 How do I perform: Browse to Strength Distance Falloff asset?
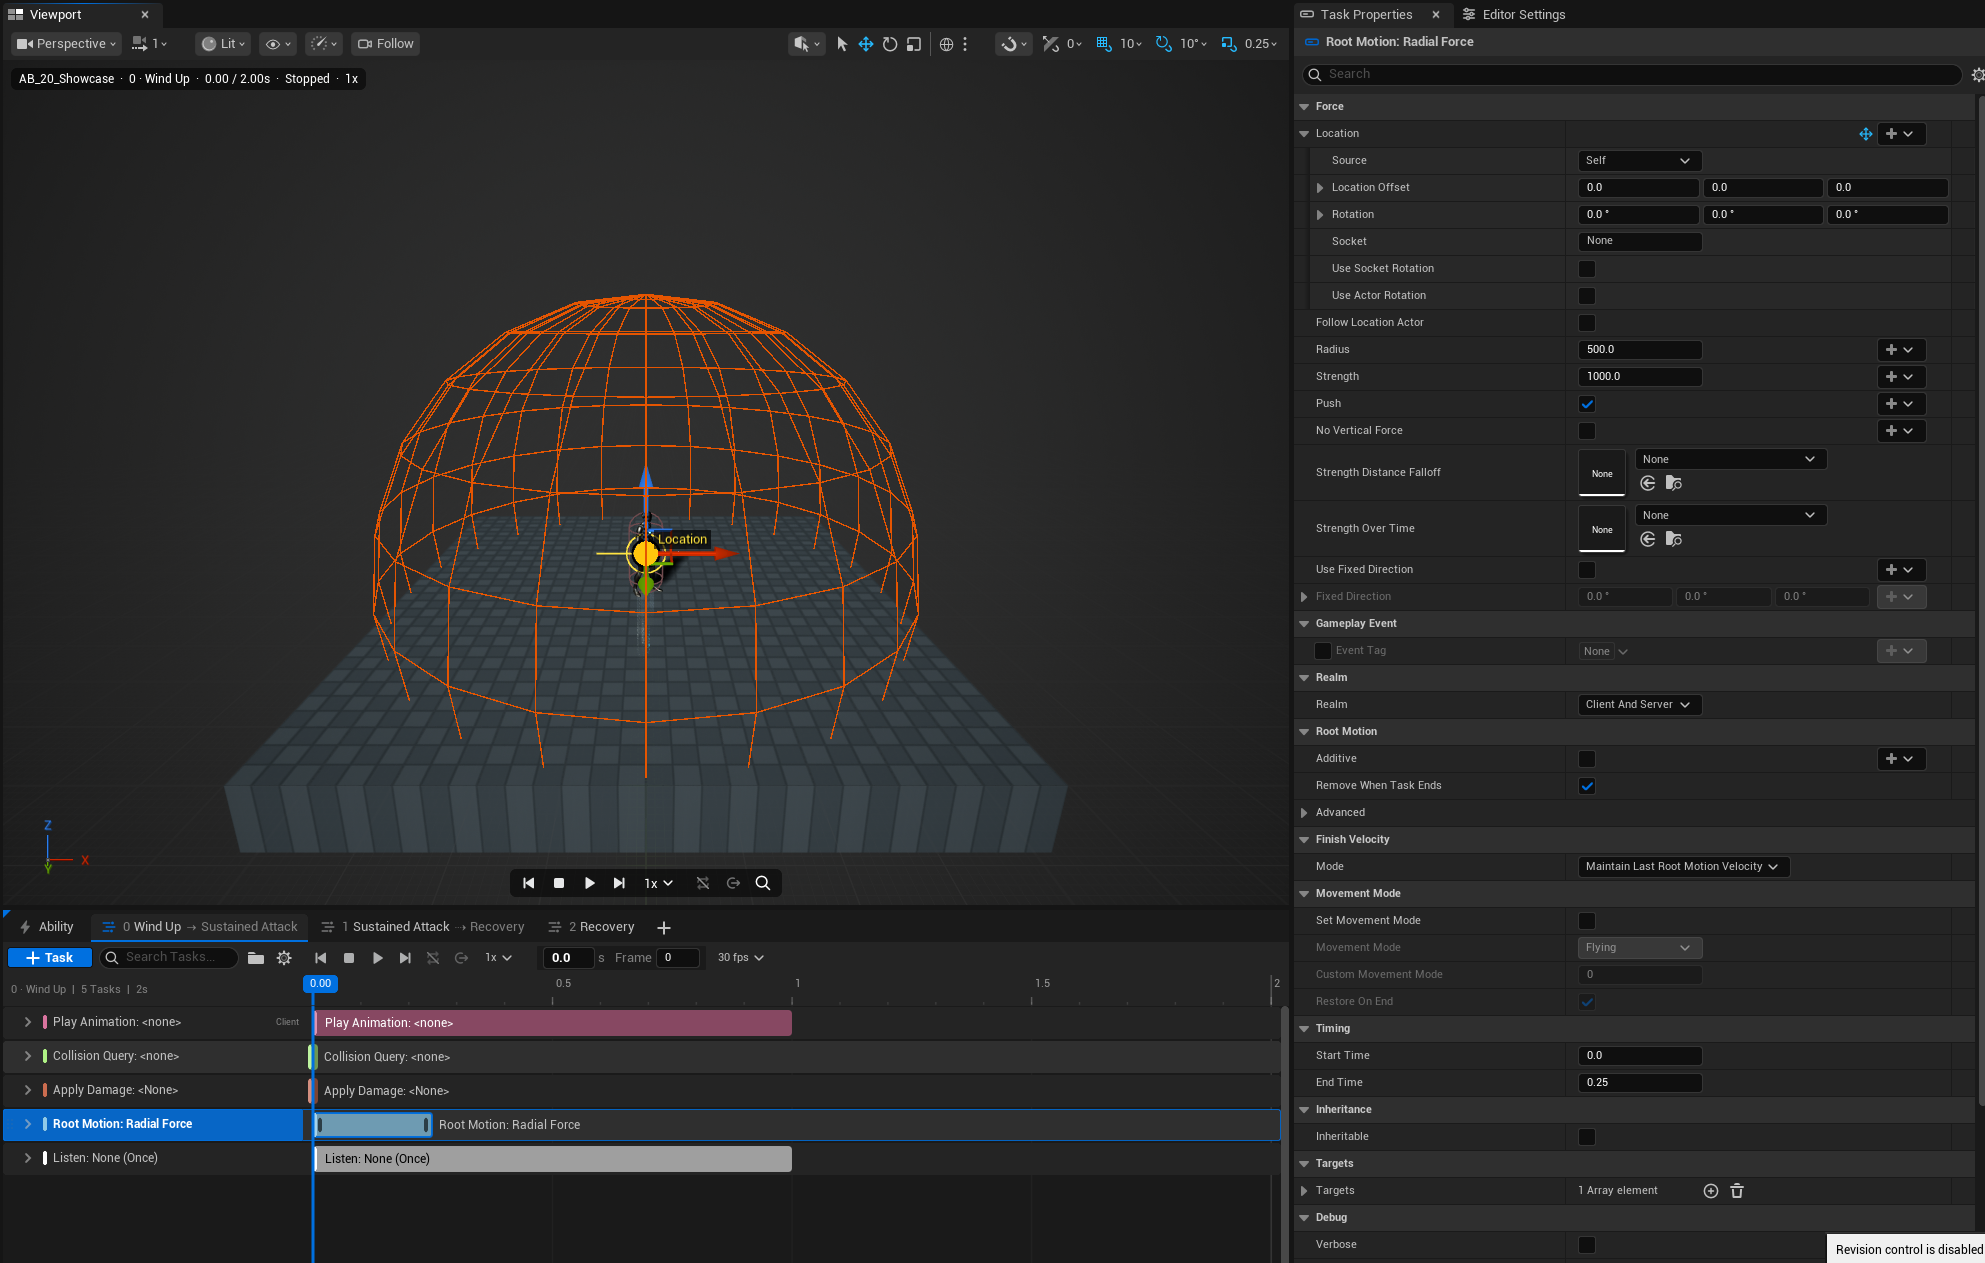tap(1674, 484)
